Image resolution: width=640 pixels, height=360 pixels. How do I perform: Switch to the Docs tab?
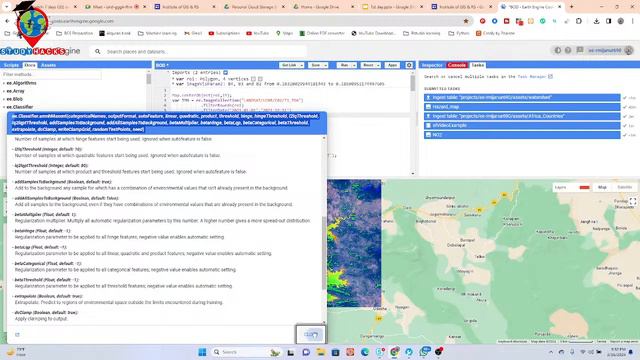(x=30, y=65)
